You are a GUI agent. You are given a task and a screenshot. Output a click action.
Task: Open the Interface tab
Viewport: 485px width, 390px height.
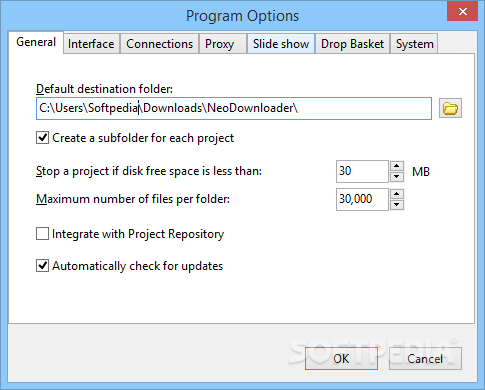coord(91,44)
